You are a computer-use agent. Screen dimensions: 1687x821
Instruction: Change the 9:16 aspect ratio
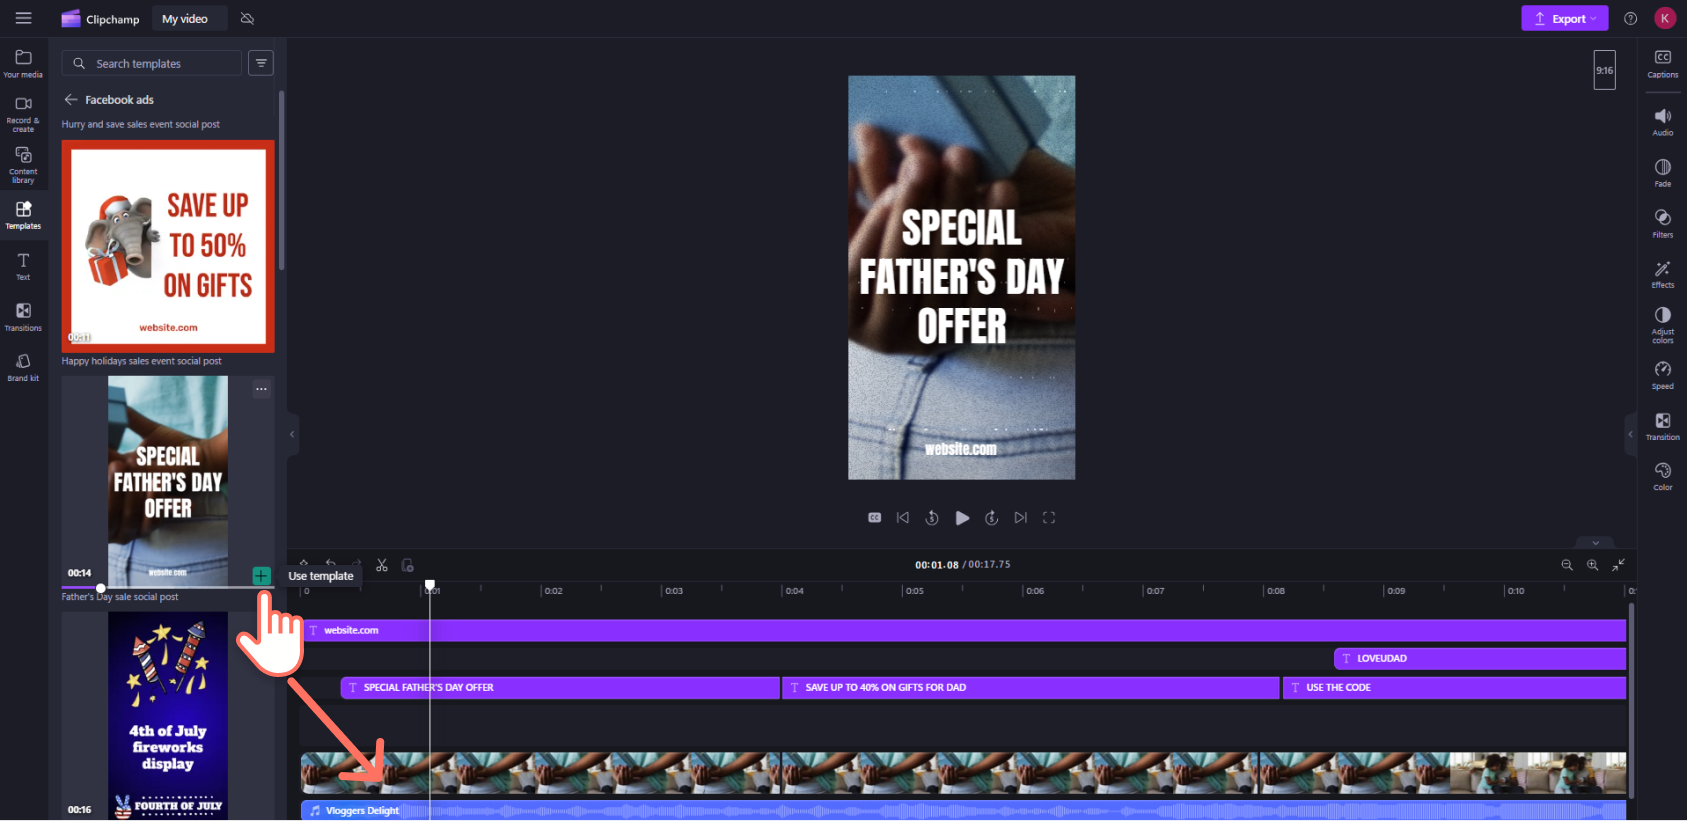click(x=1604, y=70)
